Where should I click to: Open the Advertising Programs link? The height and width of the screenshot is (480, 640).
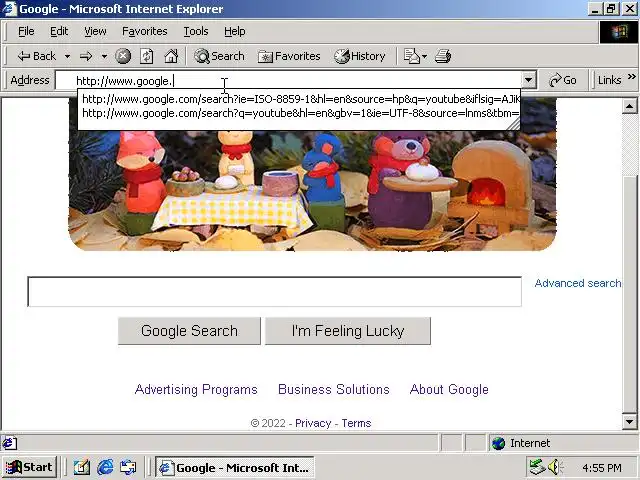pyautogui.click(x=196, y=389)
